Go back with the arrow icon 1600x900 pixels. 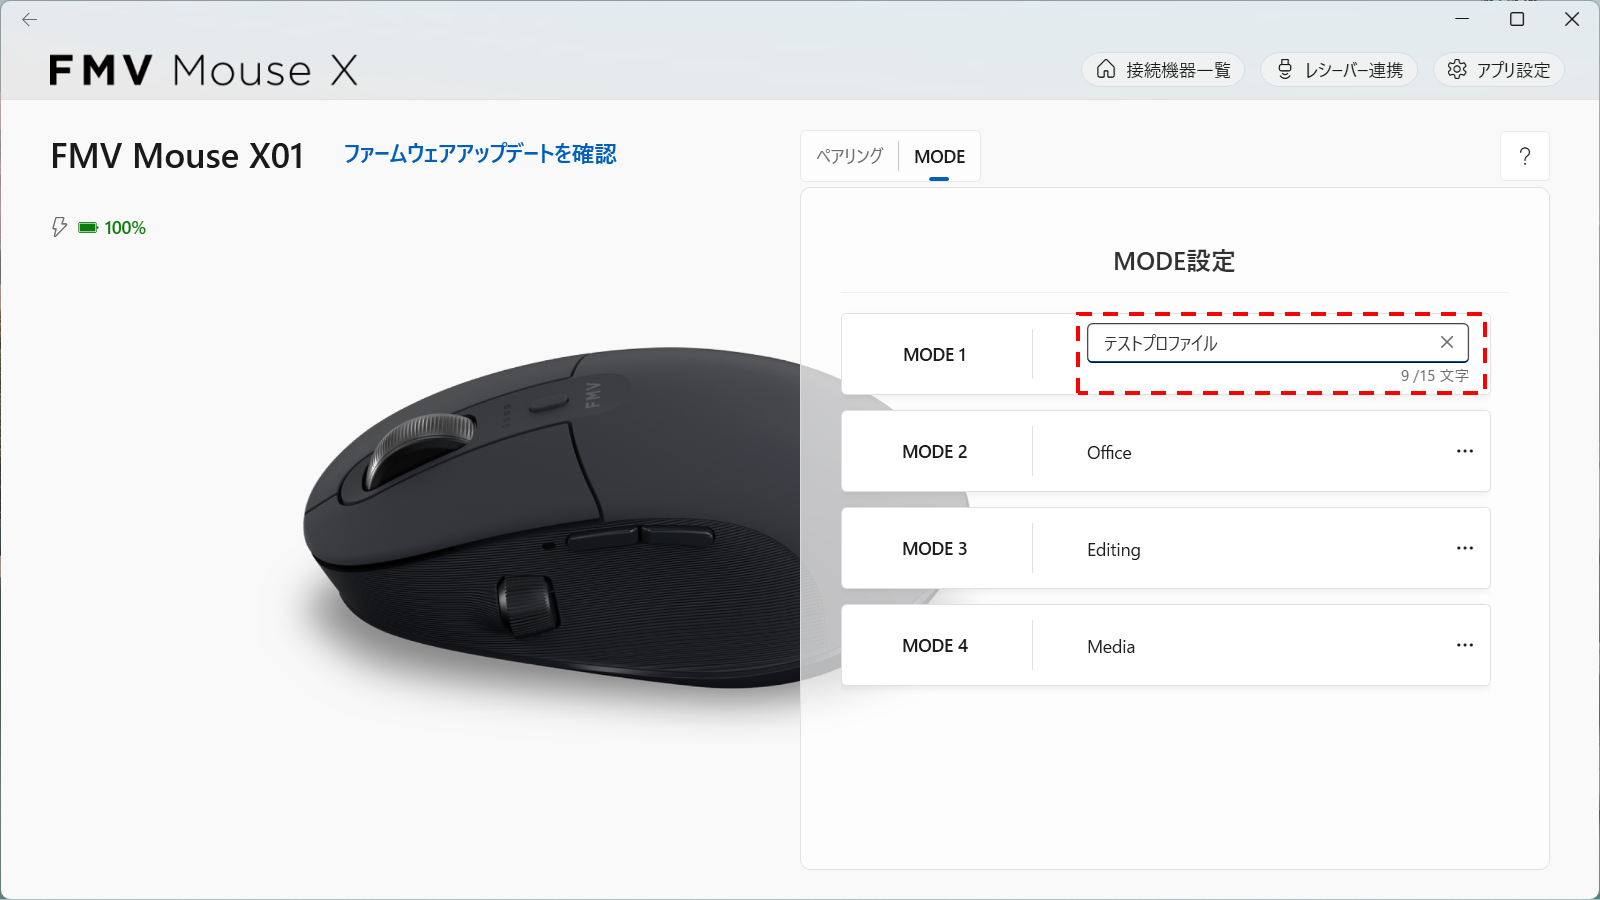pyautogui.click(x=29, y=19)
